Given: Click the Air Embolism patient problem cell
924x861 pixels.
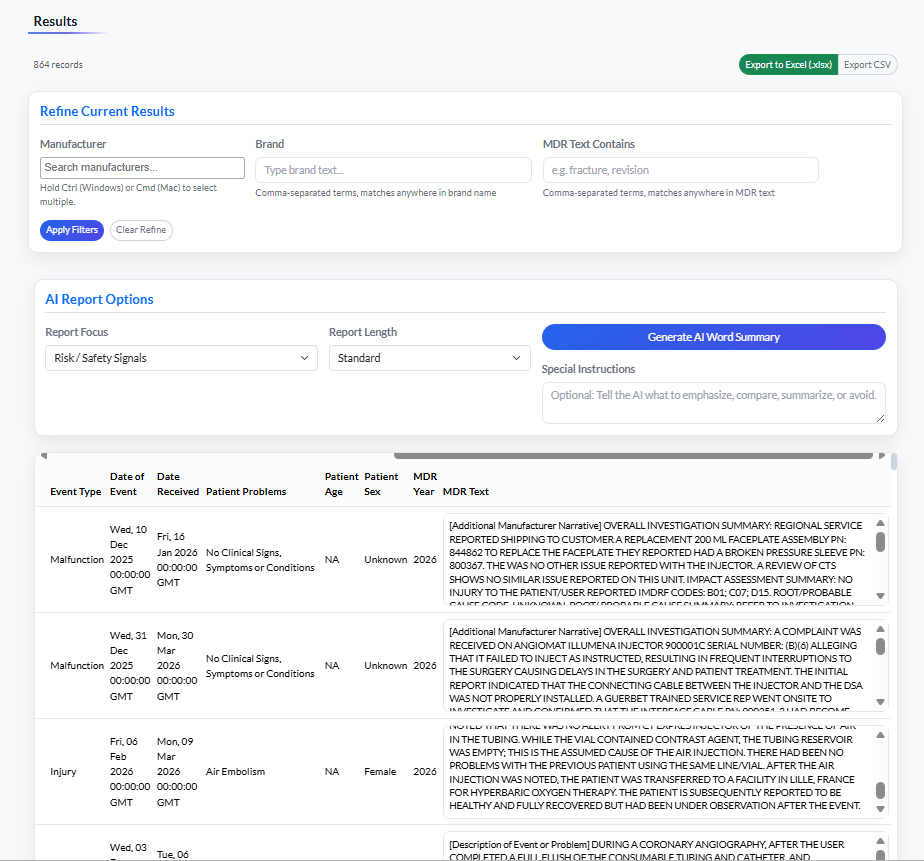Looking at the screenshot, I should 235,771.
